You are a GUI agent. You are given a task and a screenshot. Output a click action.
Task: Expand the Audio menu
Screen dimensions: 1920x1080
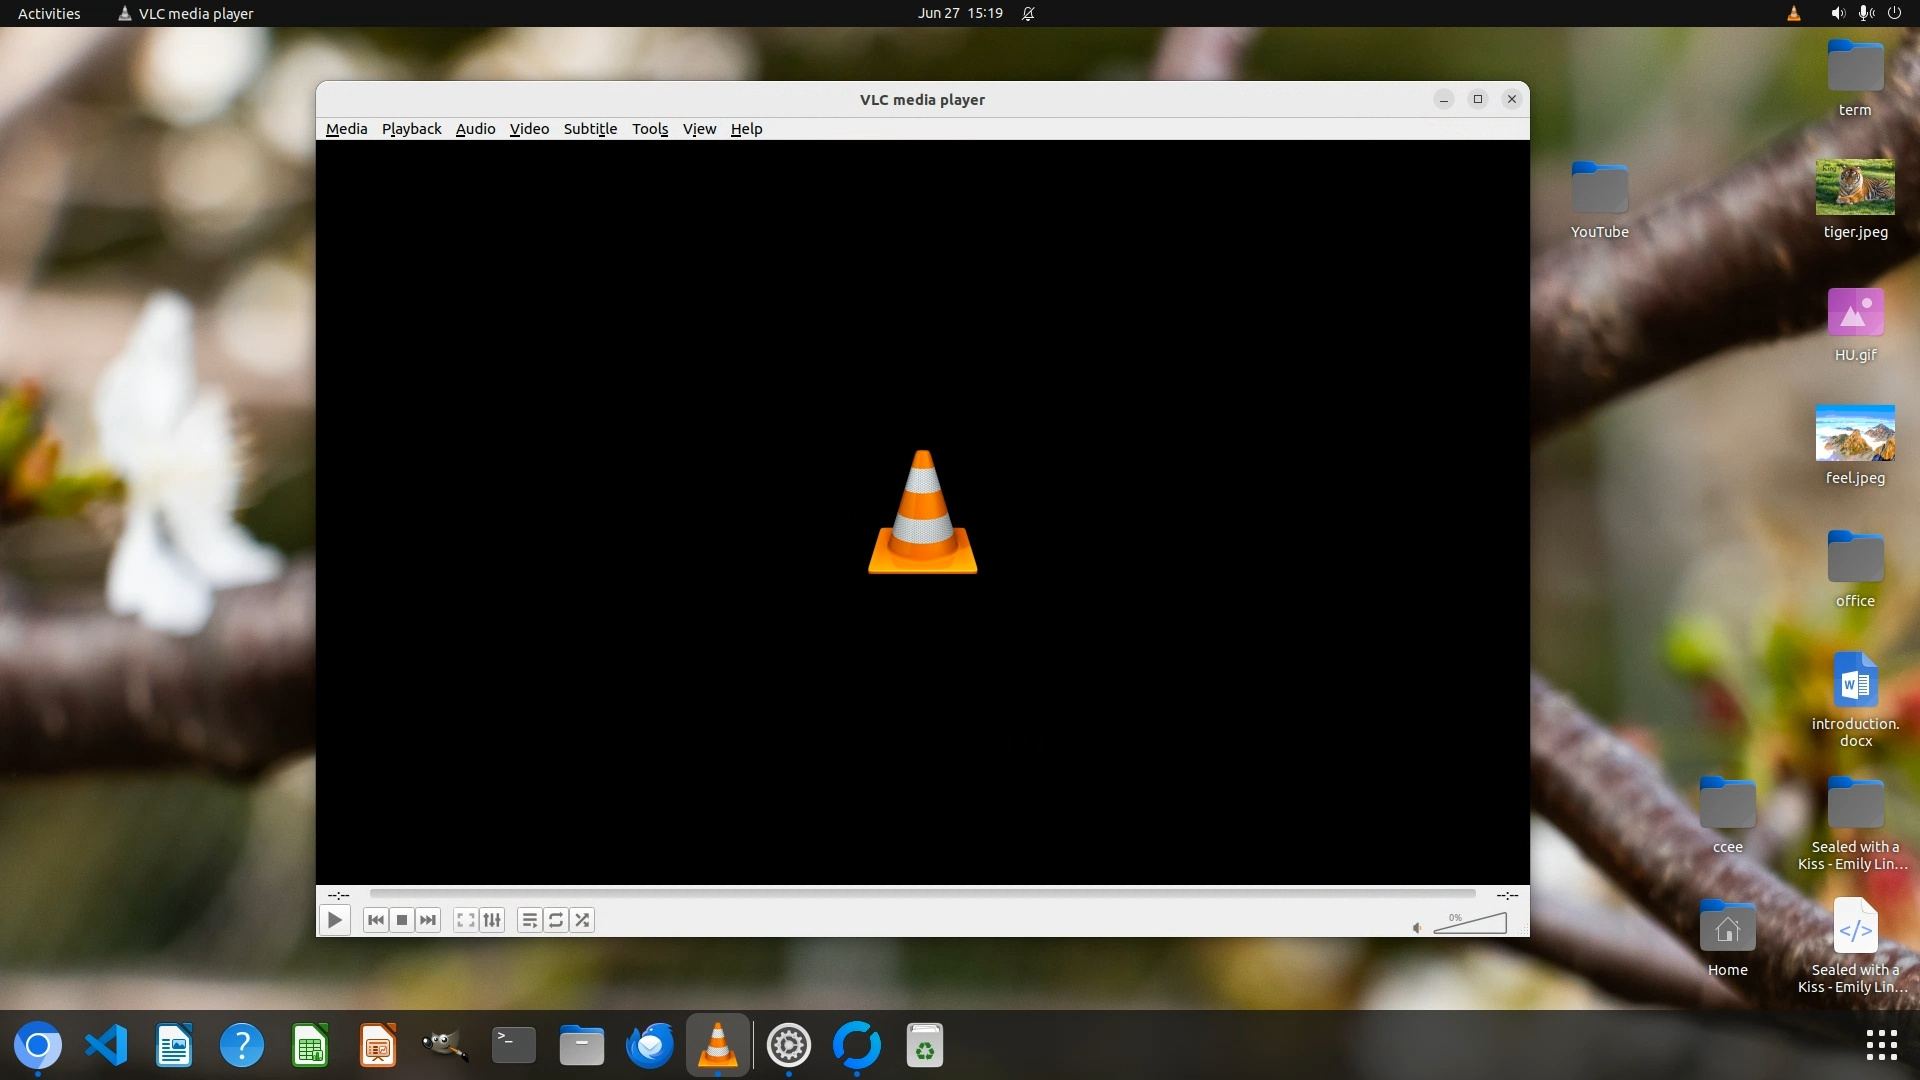point(475,129)
